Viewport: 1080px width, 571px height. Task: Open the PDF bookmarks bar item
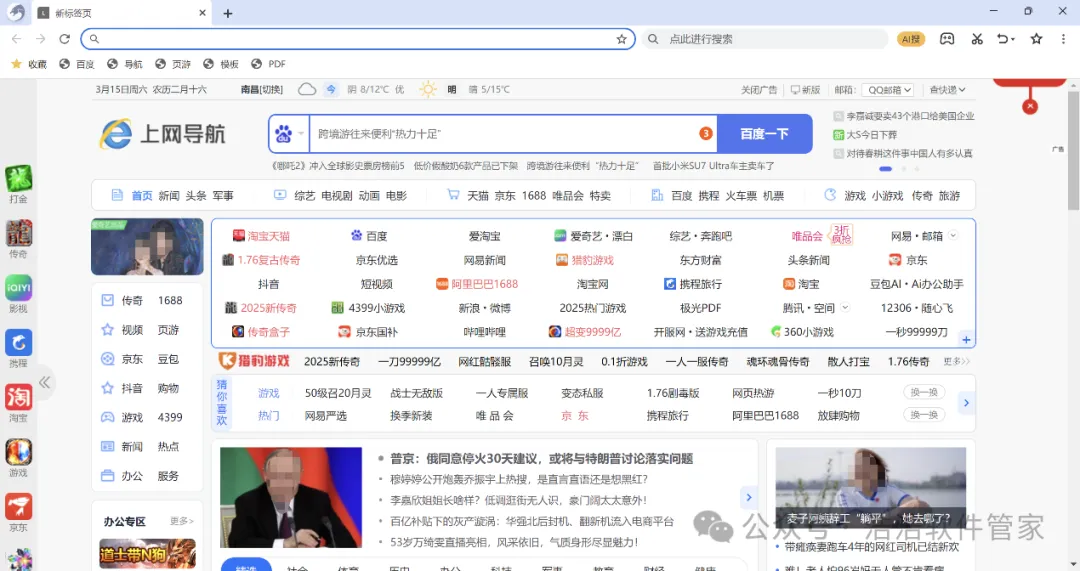(269, 64)
